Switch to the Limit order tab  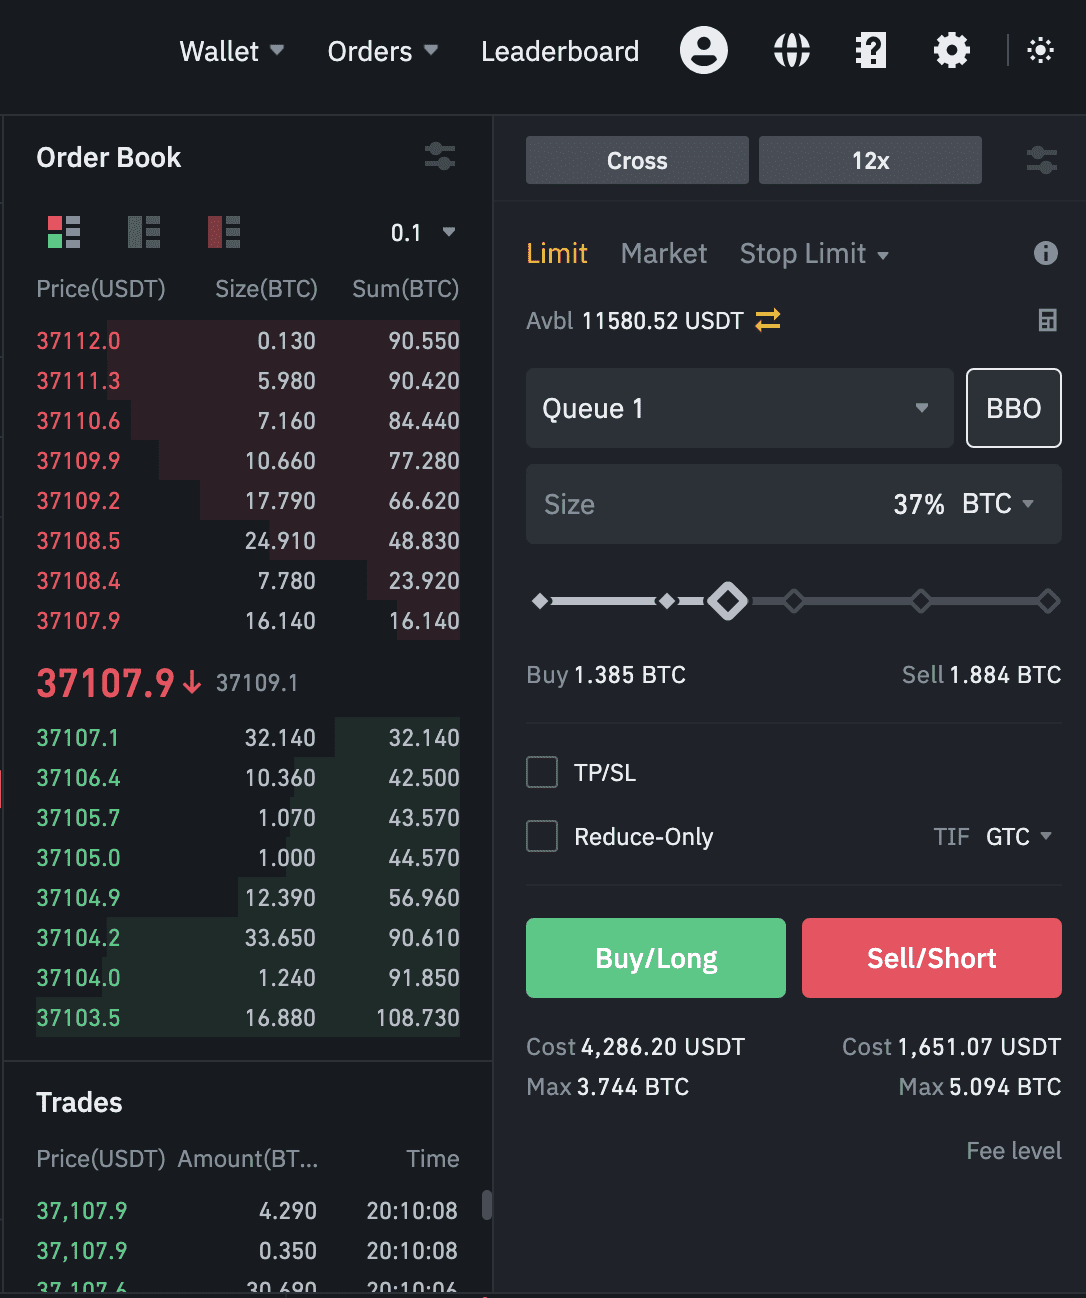[557, 254]
